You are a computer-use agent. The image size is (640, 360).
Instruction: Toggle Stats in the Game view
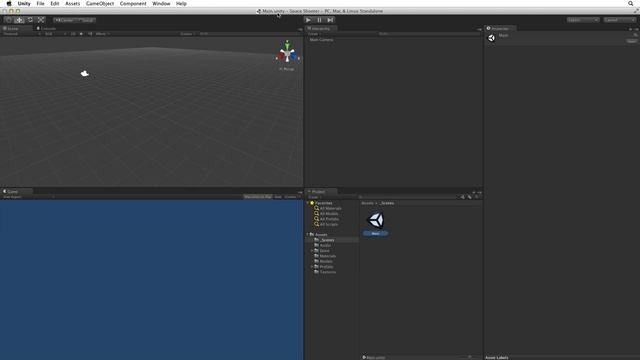(278, 197)
